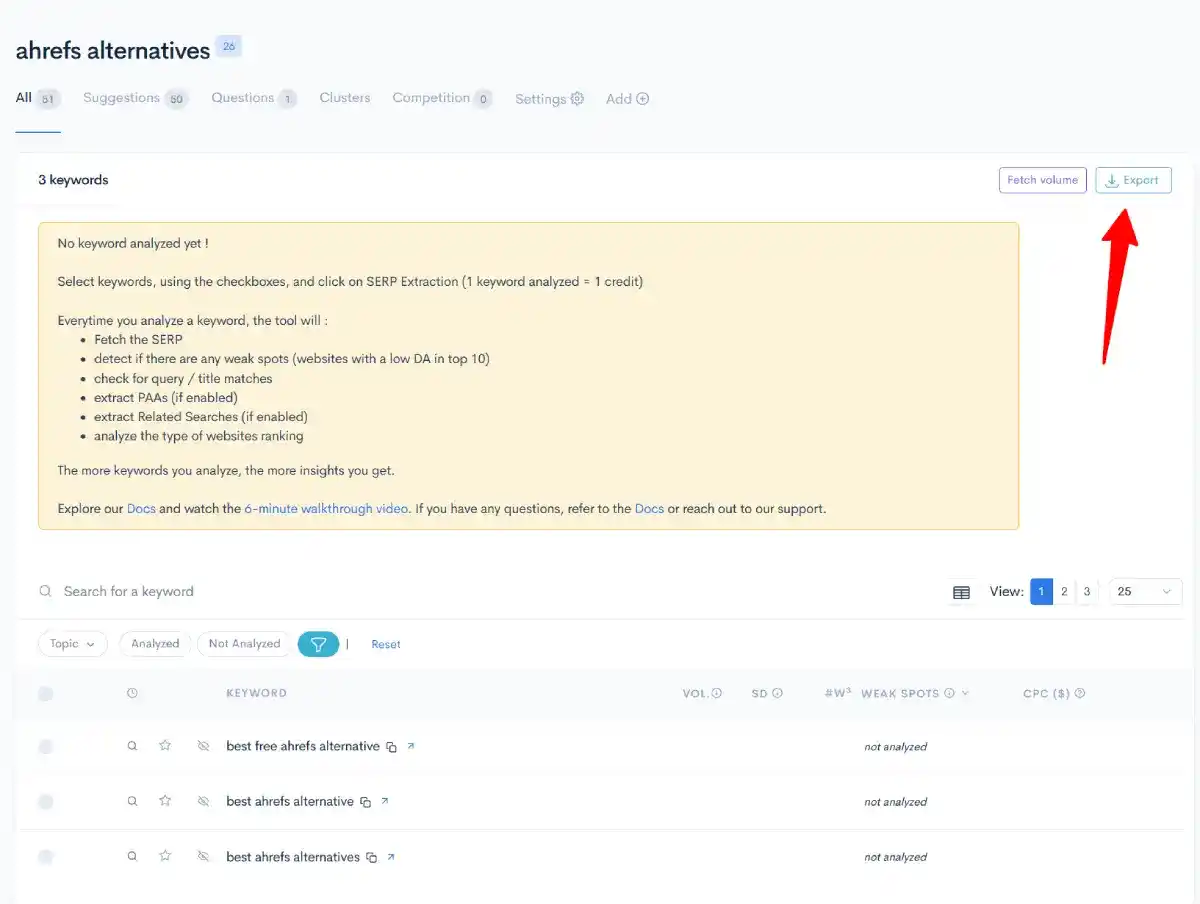Click the Add tab with plus icon

click(x=627, y=99)
